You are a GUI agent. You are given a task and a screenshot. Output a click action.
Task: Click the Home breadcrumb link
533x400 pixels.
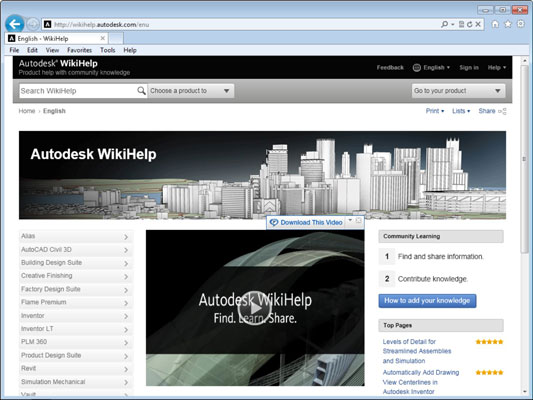pos(27,111)
